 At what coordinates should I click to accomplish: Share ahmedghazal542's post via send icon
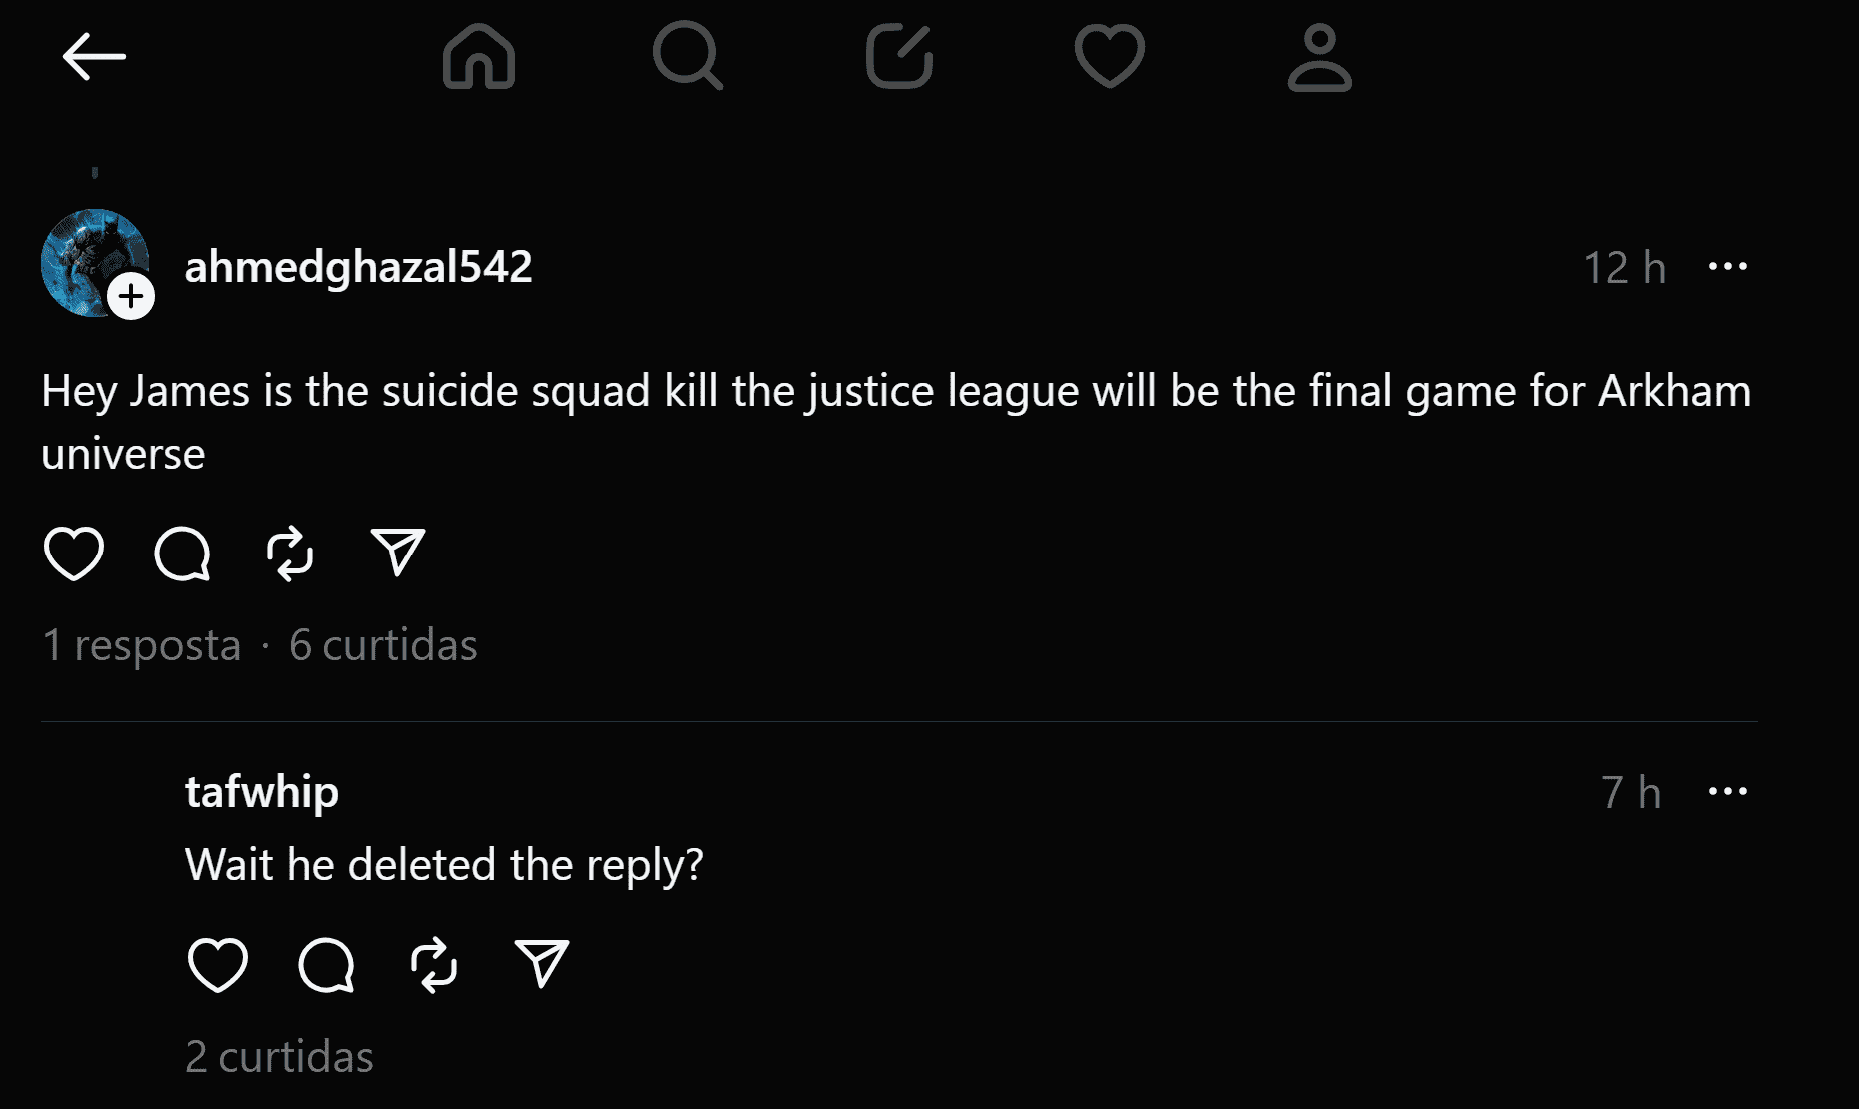coord(398,553)
